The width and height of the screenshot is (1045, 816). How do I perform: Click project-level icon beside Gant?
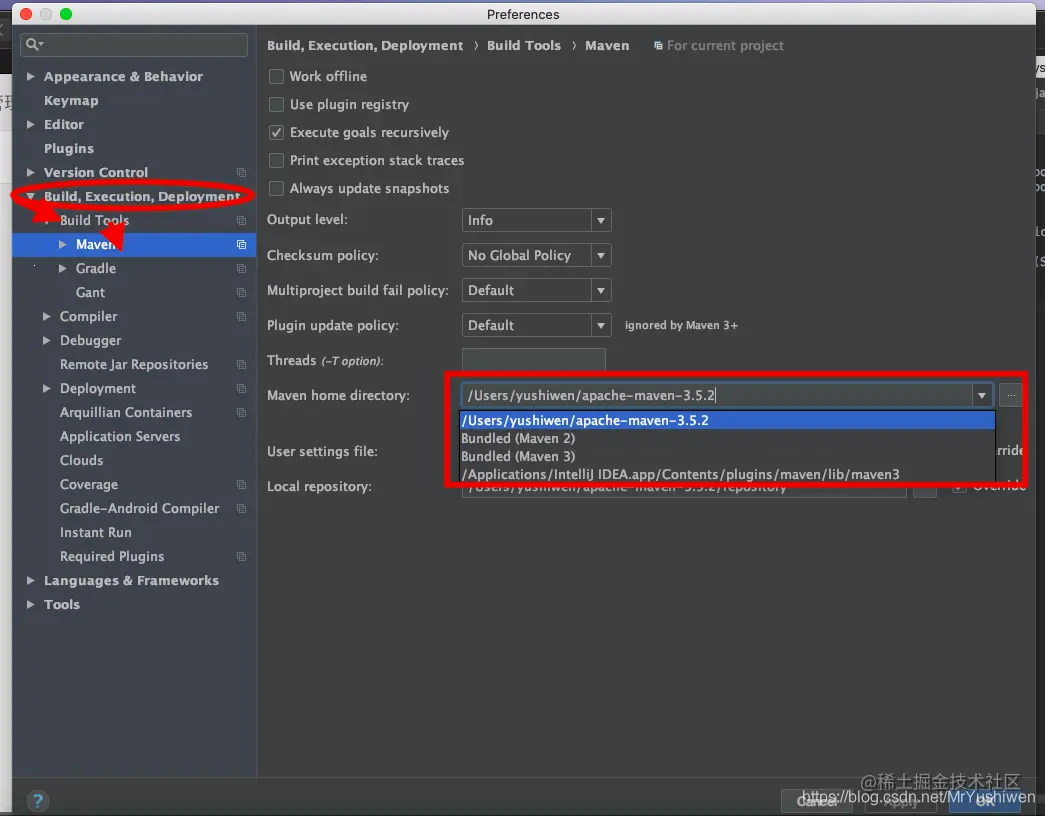pos(241,293)
